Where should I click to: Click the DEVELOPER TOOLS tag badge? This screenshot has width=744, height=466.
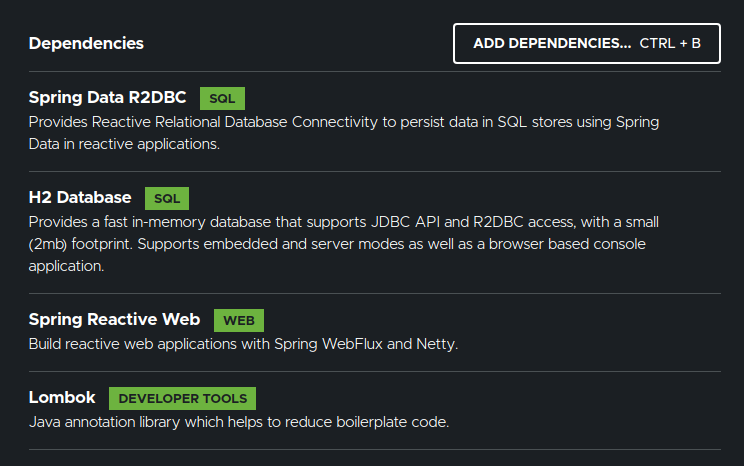[x=182, y=398]
